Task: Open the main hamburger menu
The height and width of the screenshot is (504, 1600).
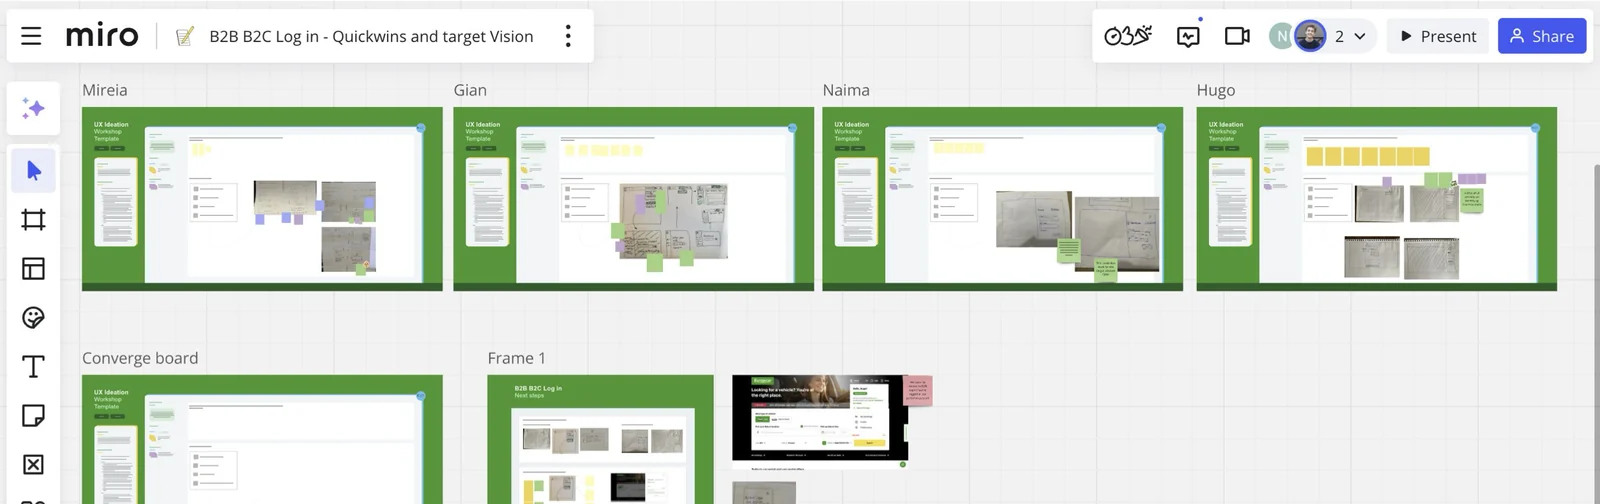Action: [x=31, y=36]
